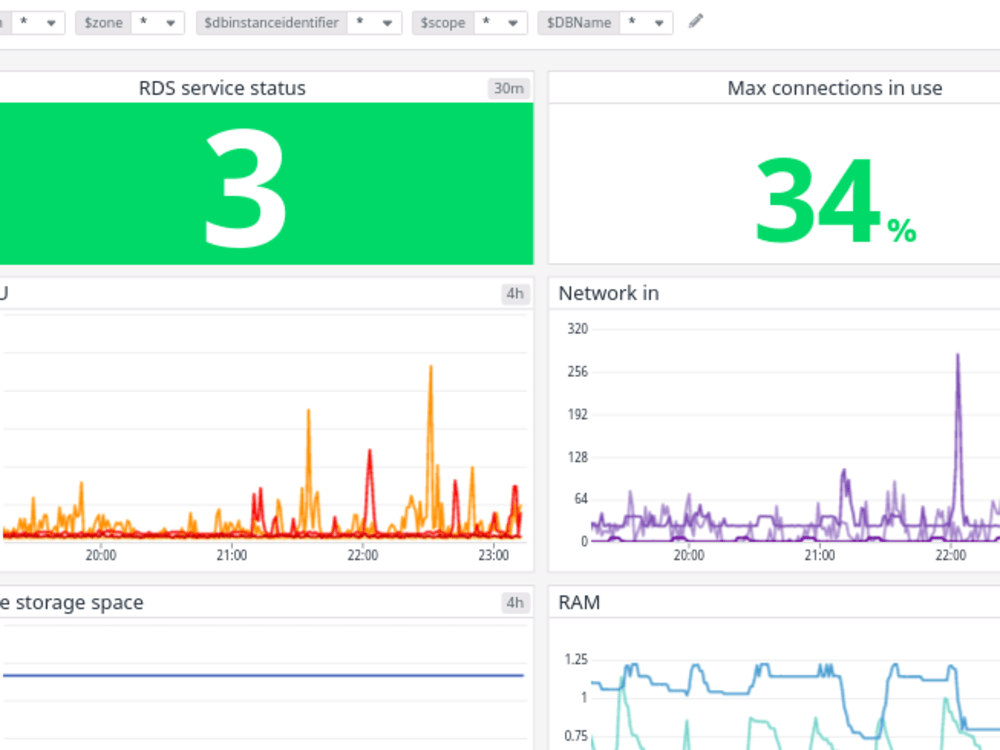Click the 1.25 label on RAM axis
The height and width of the screenshot is (750, 1000).
pyautogui.click(x=576, y=659)
